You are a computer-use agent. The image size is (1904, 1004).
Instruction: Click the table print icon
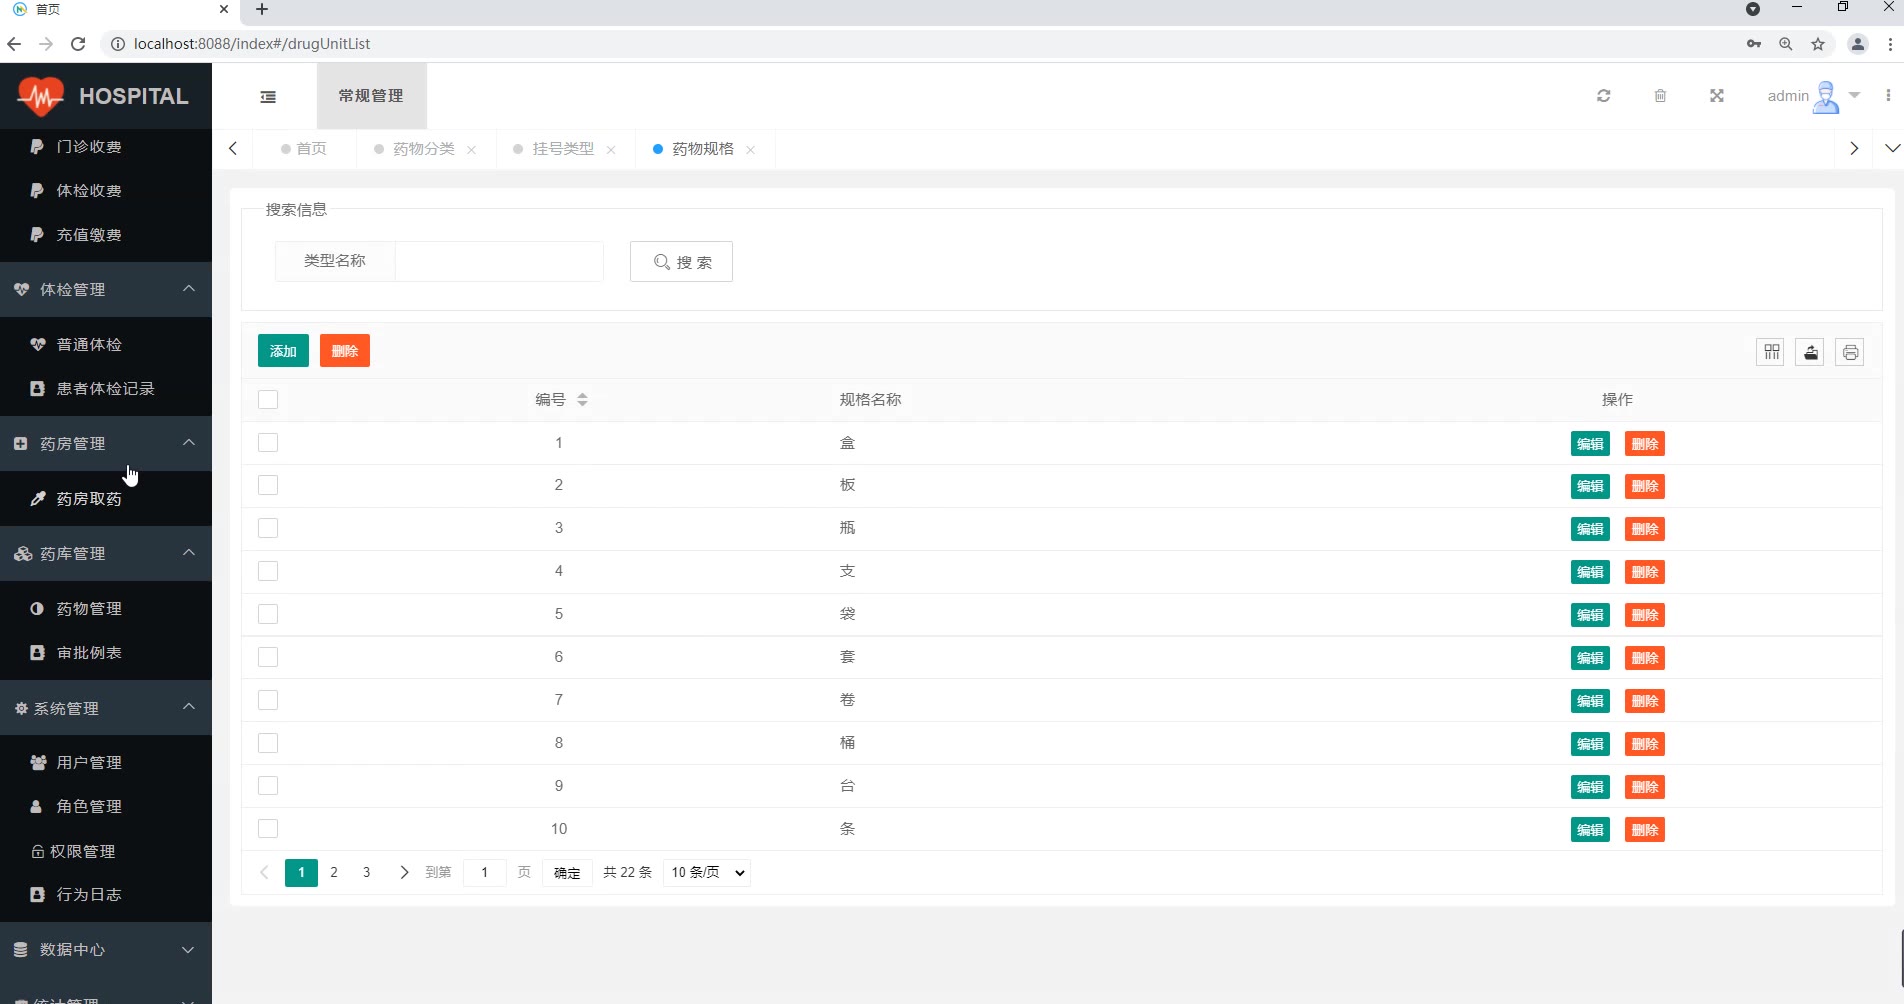(x=1850, y=352)
